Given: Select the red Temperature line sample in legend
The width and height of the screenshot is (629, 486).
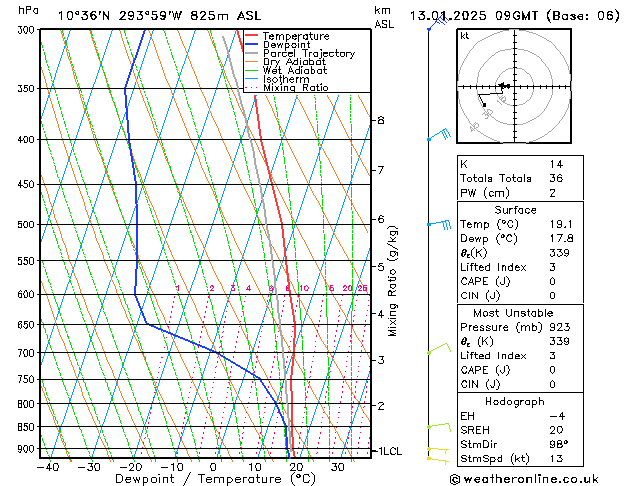Looking at the screenshot, I should tap(252, 36).
